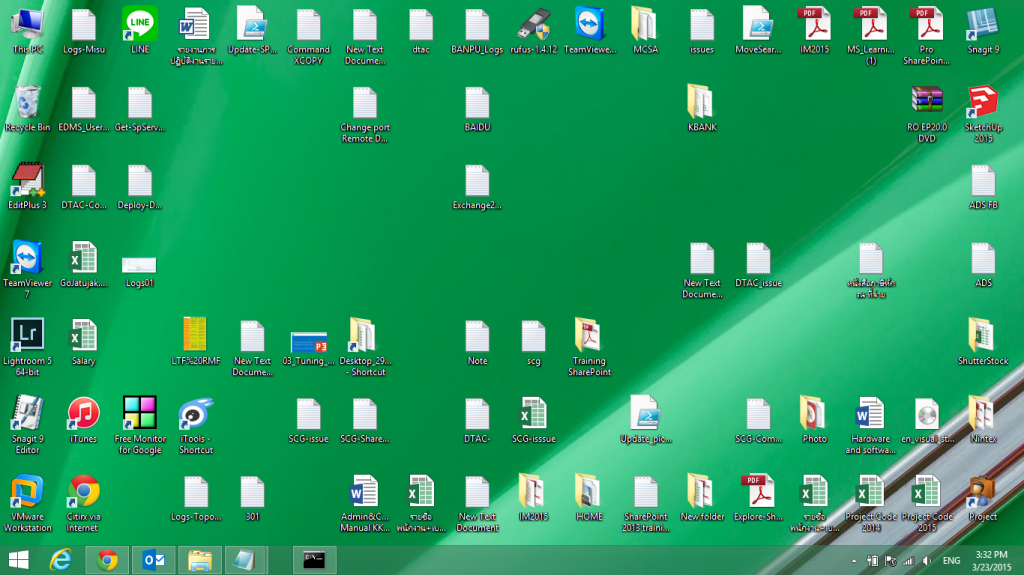Viewport: 1024px width, 575px height.
Task: Open This PC desktop icon
Action: 27,30
